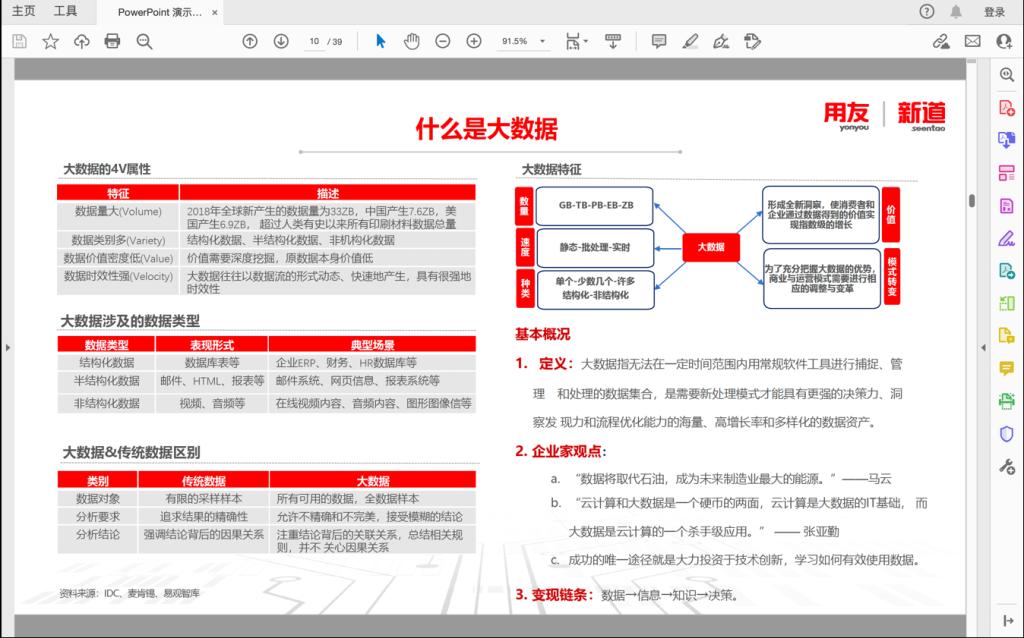Go to the next page with the down arrow
This screenshot has height=638, width=1024.
click(x=281, y=41)
